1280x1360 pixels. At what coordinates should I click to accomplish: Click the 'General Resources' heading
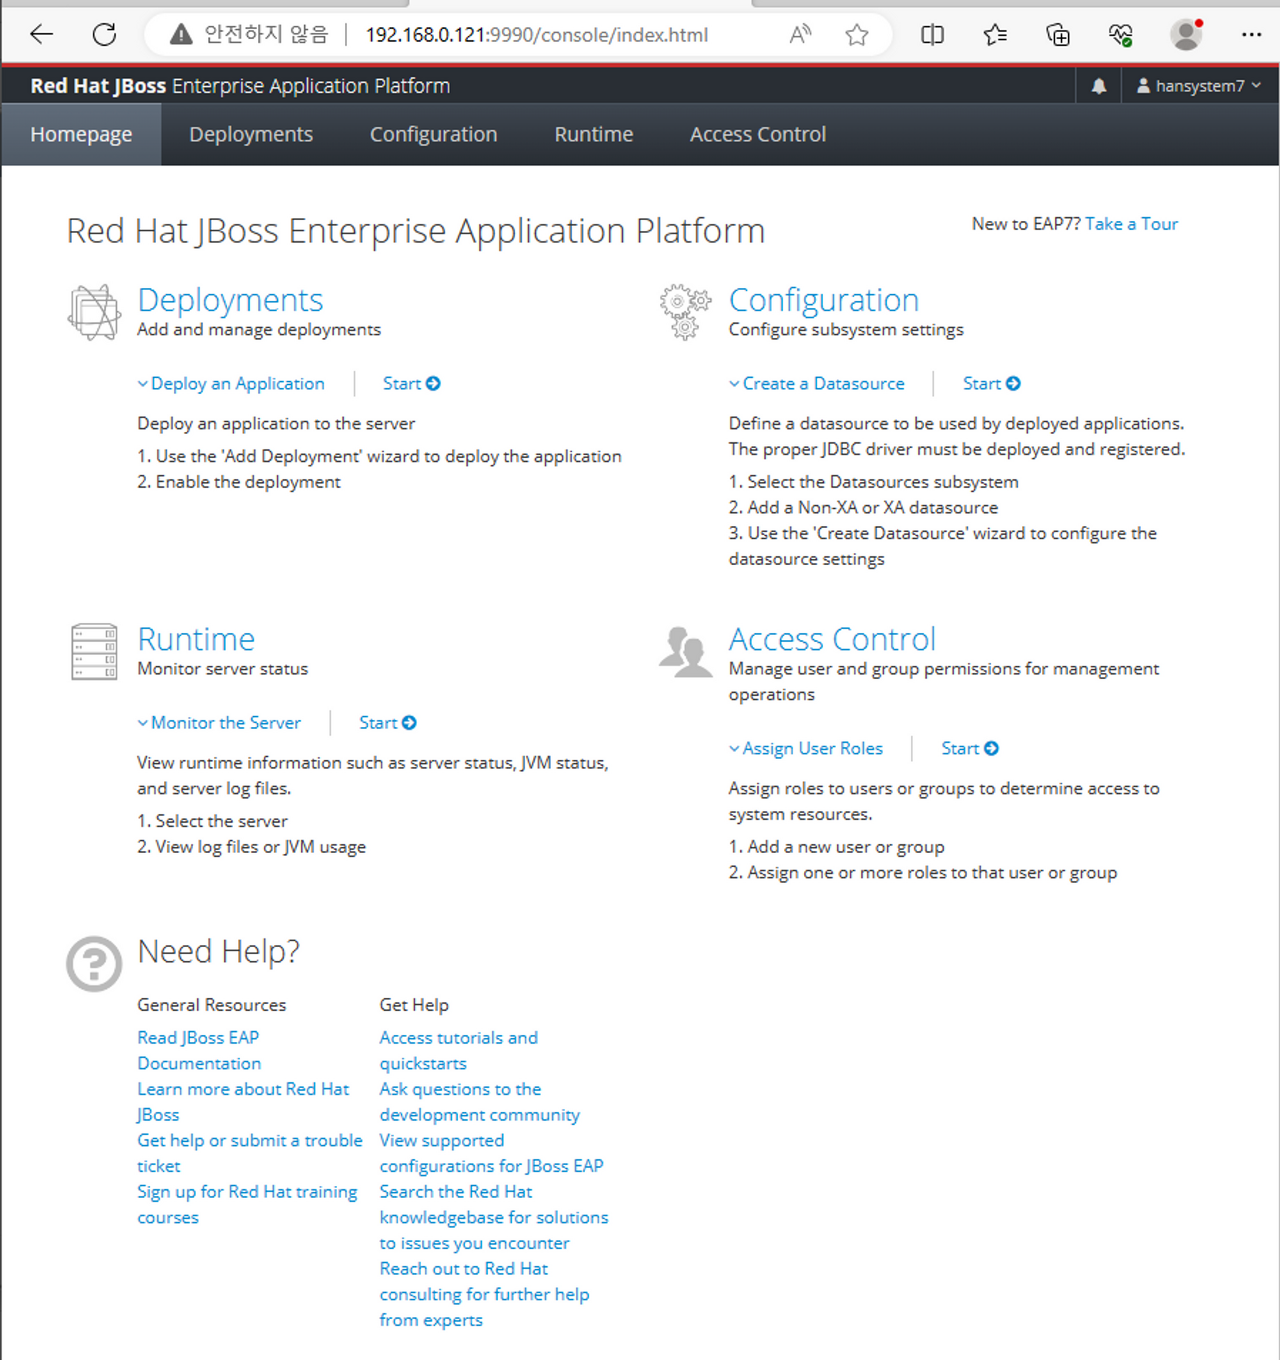pyautogui.click(x=212, y=1005)
